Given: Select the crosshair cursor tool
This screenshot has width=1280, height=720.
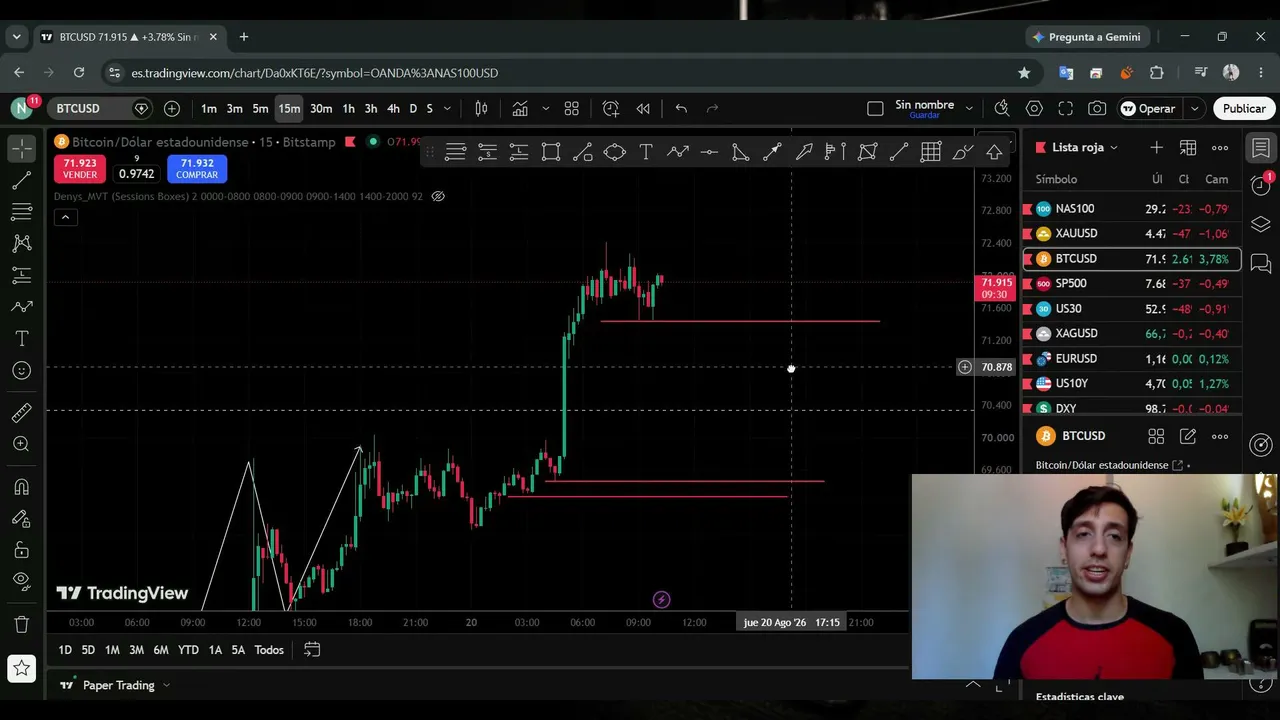Looking at the screenshot, I should pyautogui.click(x=22, y=148).
